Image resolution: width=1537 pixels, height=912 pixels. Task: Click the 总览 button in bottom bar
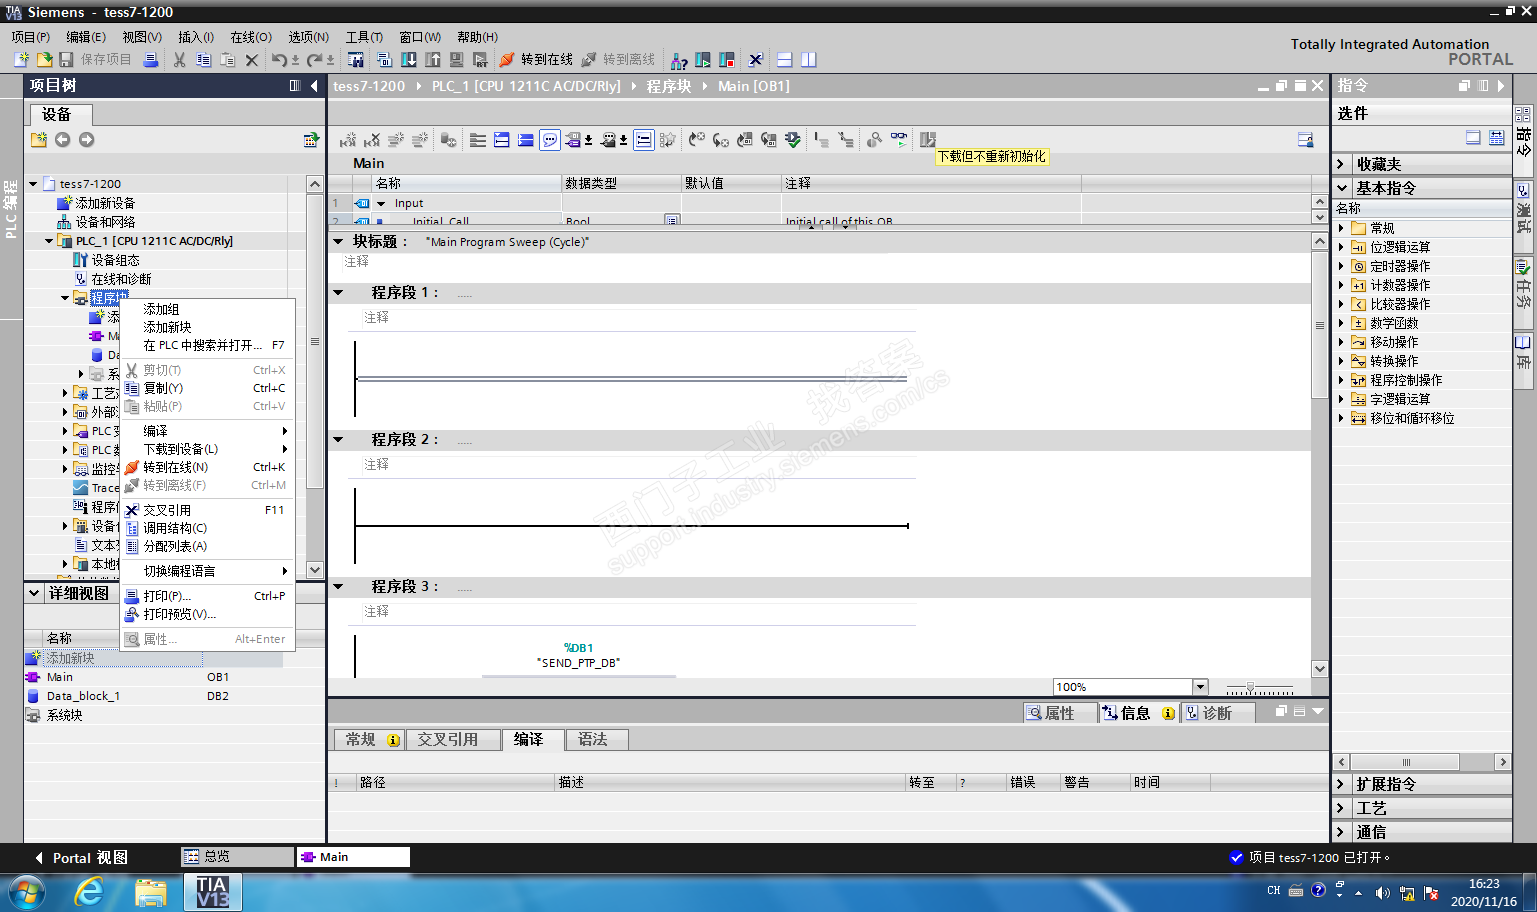(x=238, y=857)
